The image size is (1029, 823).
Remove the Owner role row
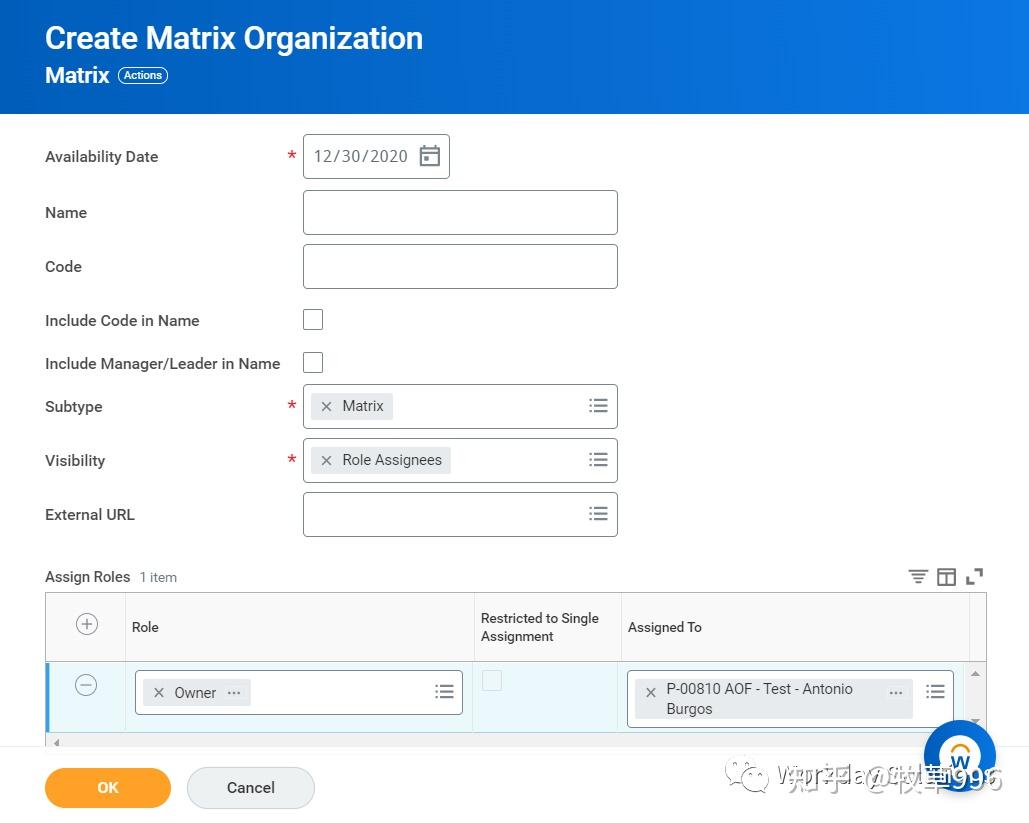pos(86,685)
